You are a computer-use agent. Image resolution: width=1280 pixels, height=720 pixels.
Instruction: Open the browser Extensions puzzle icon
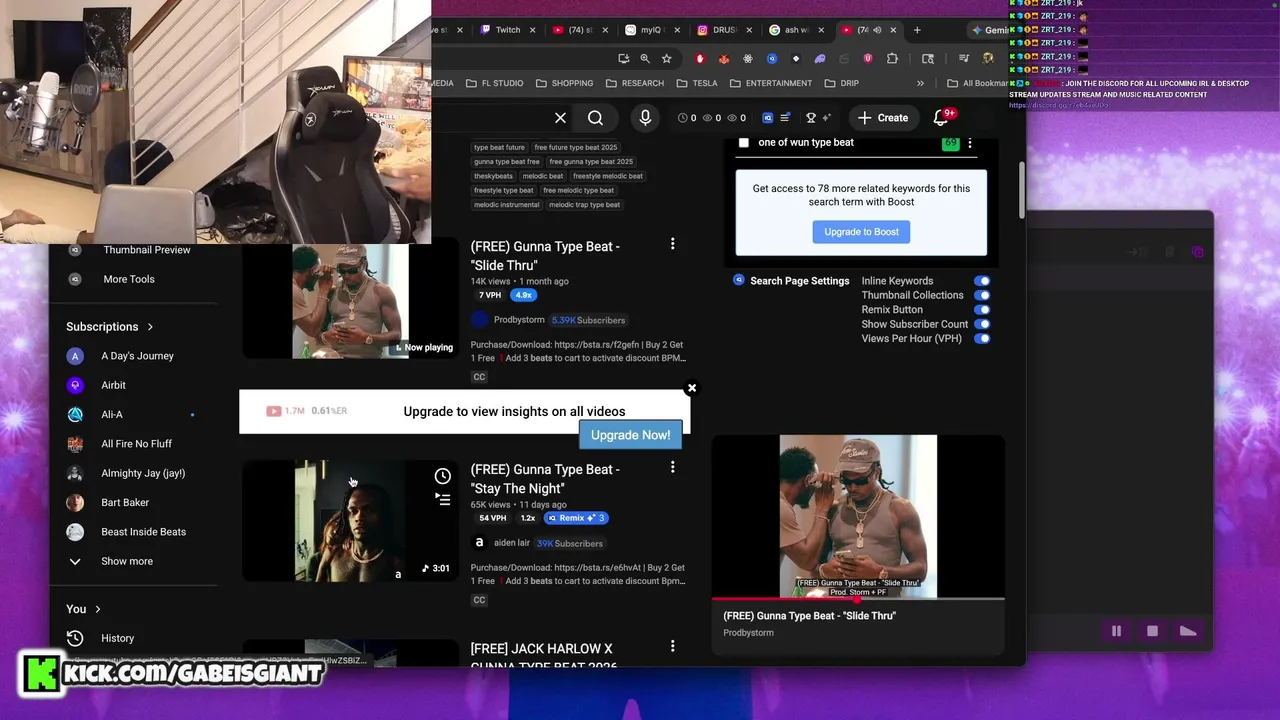click(x=892, y=59)
